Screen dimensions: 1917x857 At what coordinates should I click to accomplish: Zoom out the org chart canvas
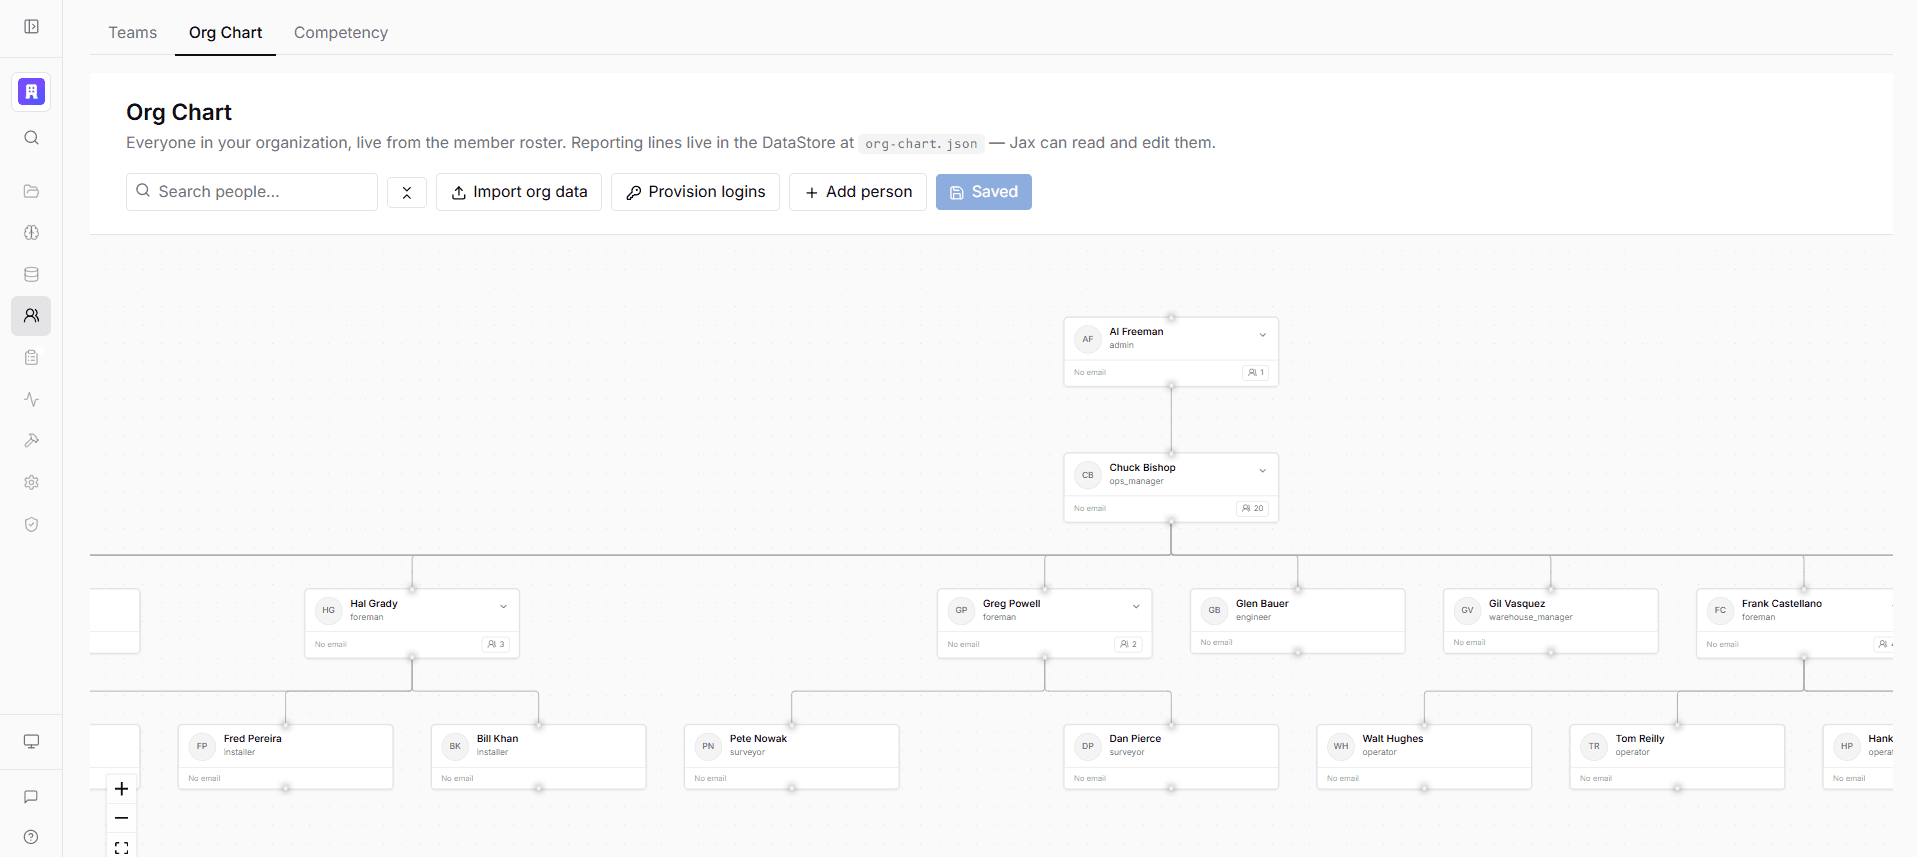coord(121,818)
